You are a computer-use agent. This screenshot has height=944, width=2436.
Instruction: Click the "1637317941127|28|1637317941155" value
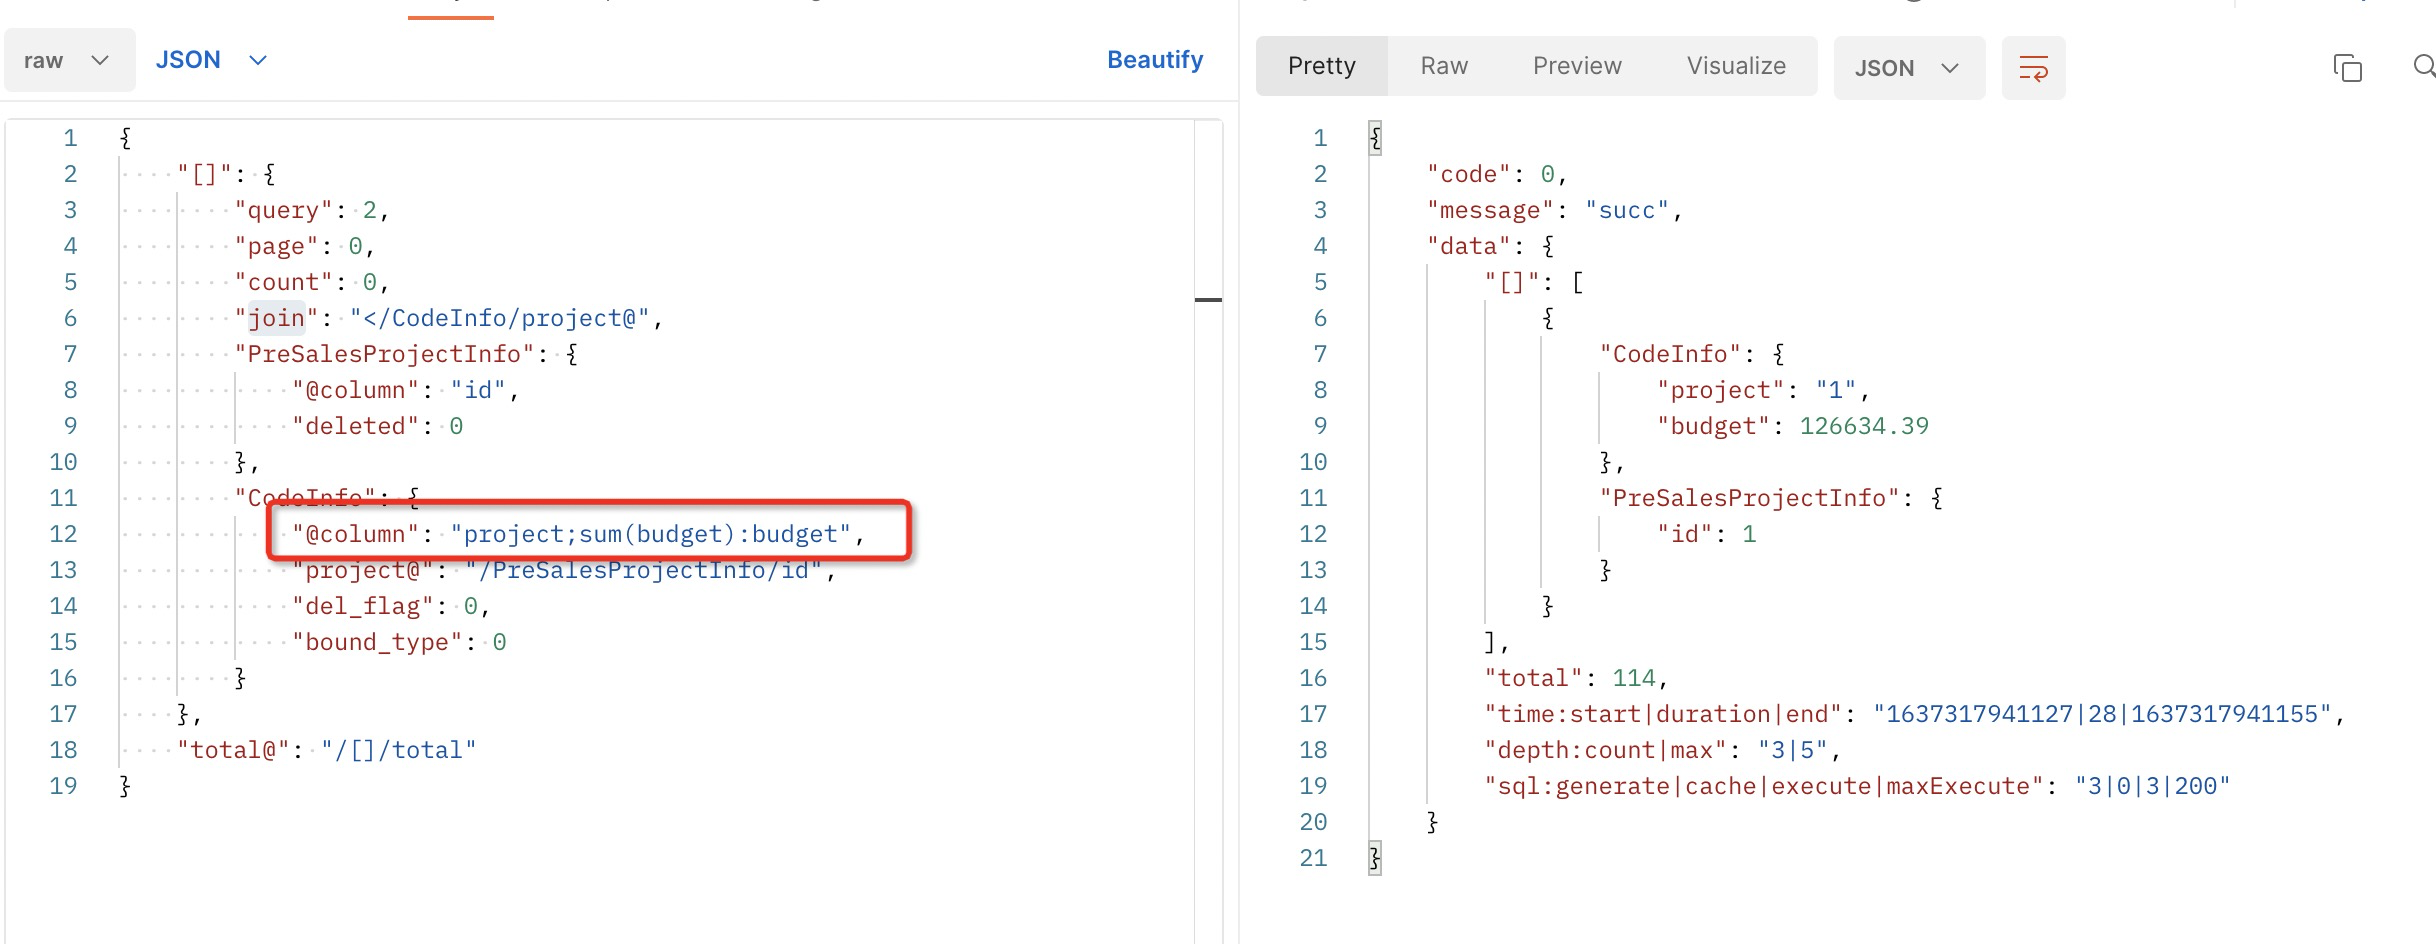tap(2103, 714)
